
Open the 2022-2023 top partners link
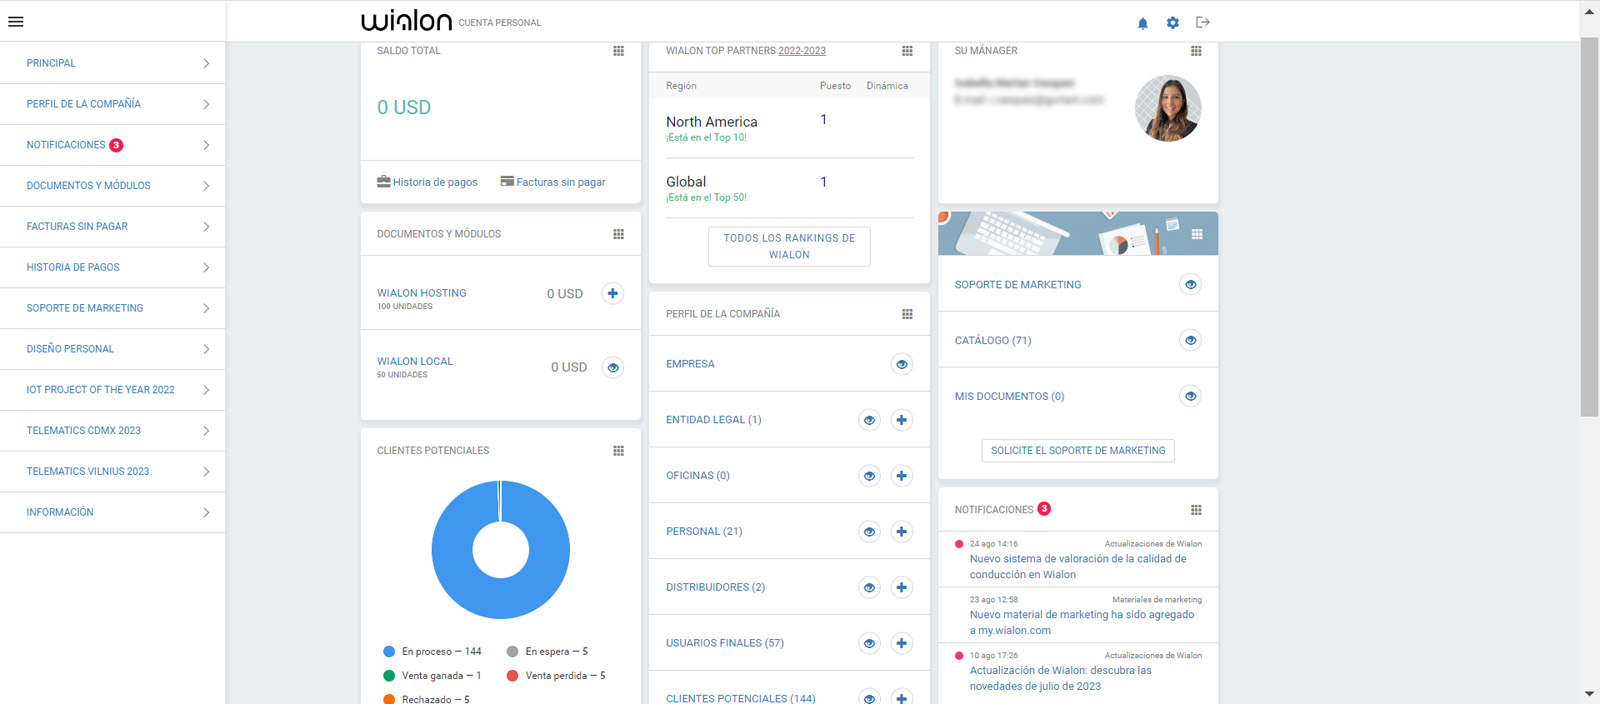802,51
